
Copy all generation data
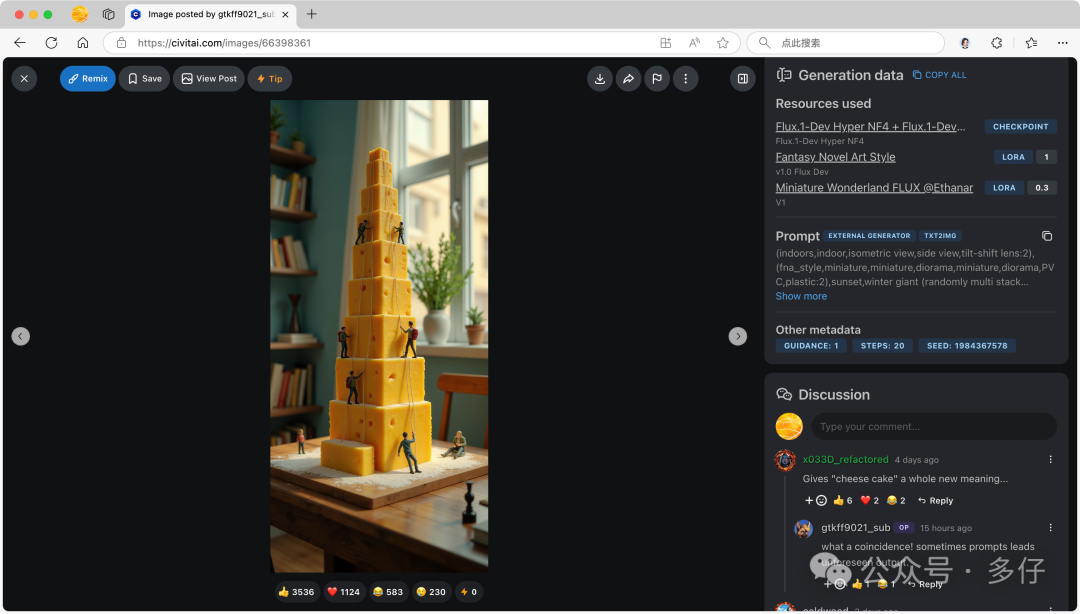(x=939, y=75)
